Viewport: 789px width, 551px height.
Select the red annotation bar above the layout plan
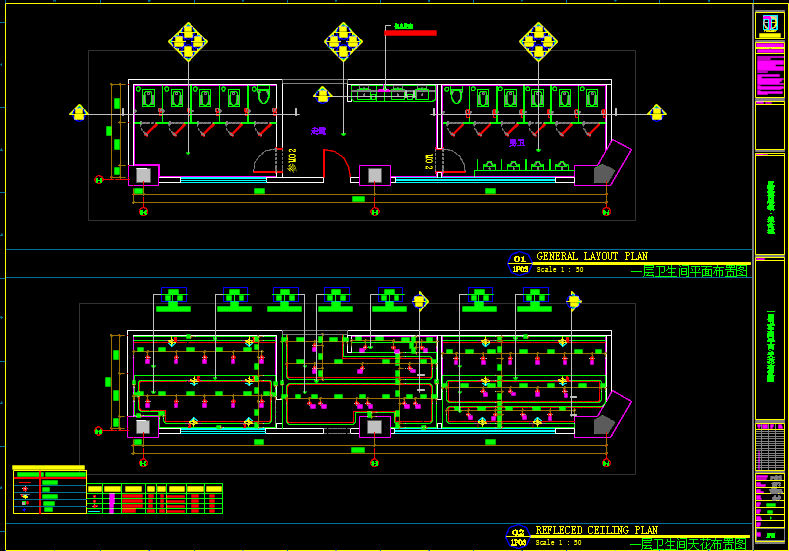click(411, 33)
